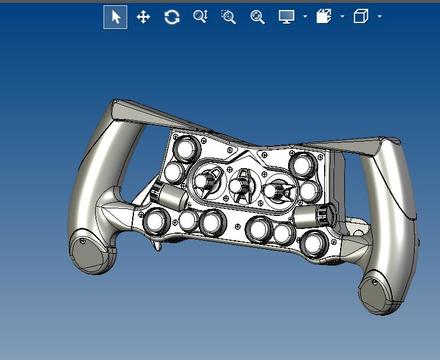Click the wireframe cube view icon
The width and height of the screenshot is (440, 360).
tap(361, 16)
